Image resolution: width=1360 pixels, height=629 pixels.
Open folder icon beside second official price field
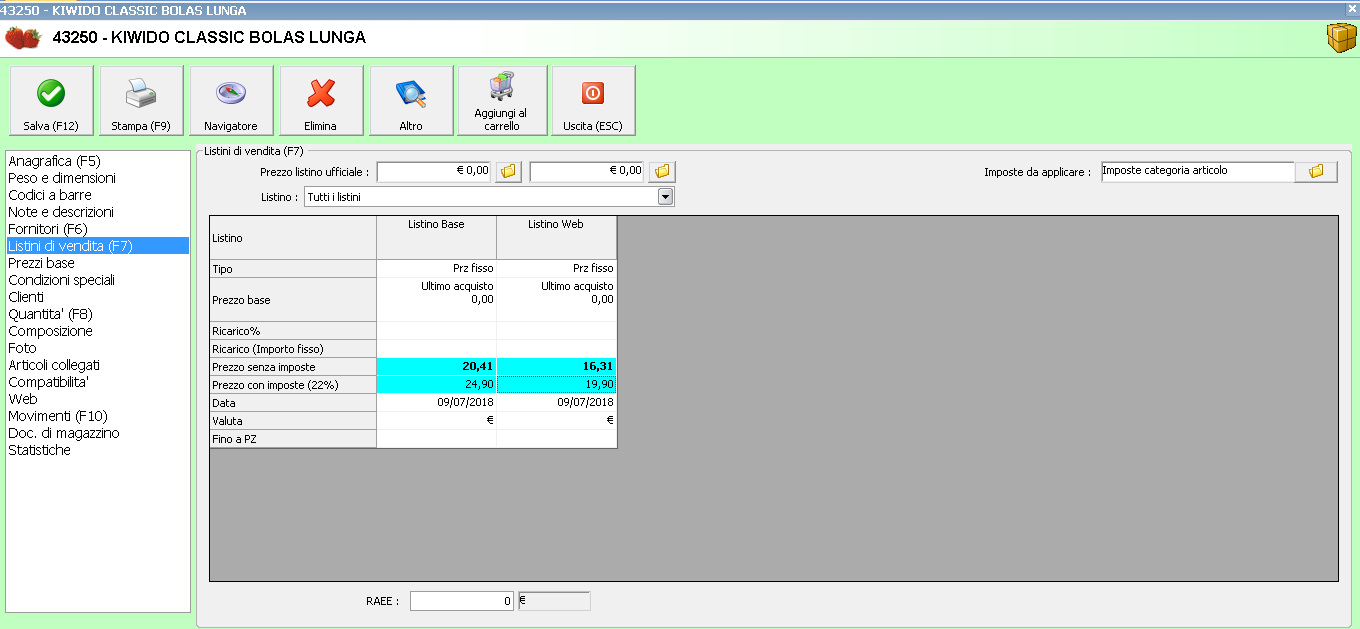[662, 171]
